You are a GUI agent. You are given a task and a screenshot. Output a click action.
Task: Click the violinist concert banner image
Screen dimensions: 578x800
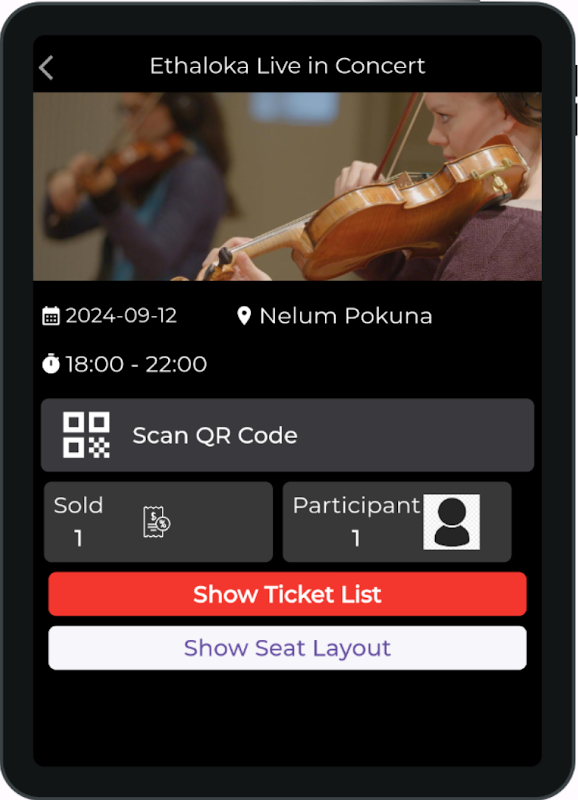coord(287,186)
